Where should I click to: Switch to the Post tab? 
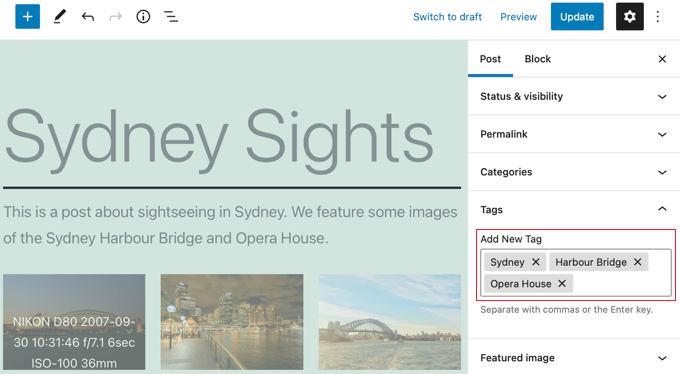[490, 59]
